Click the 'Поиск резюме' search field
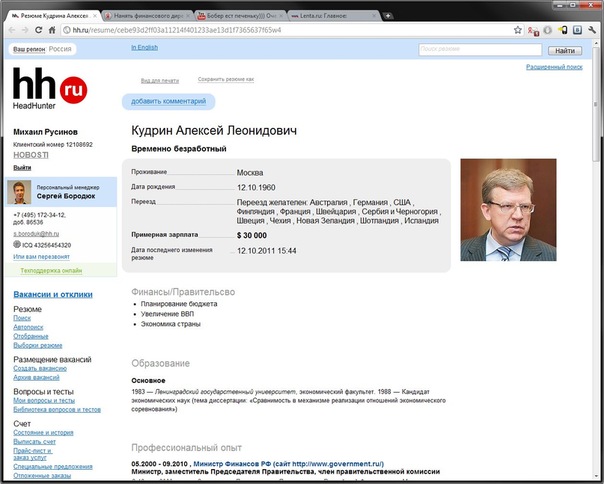Screen dimensions: 604x484 pos(480,49)
